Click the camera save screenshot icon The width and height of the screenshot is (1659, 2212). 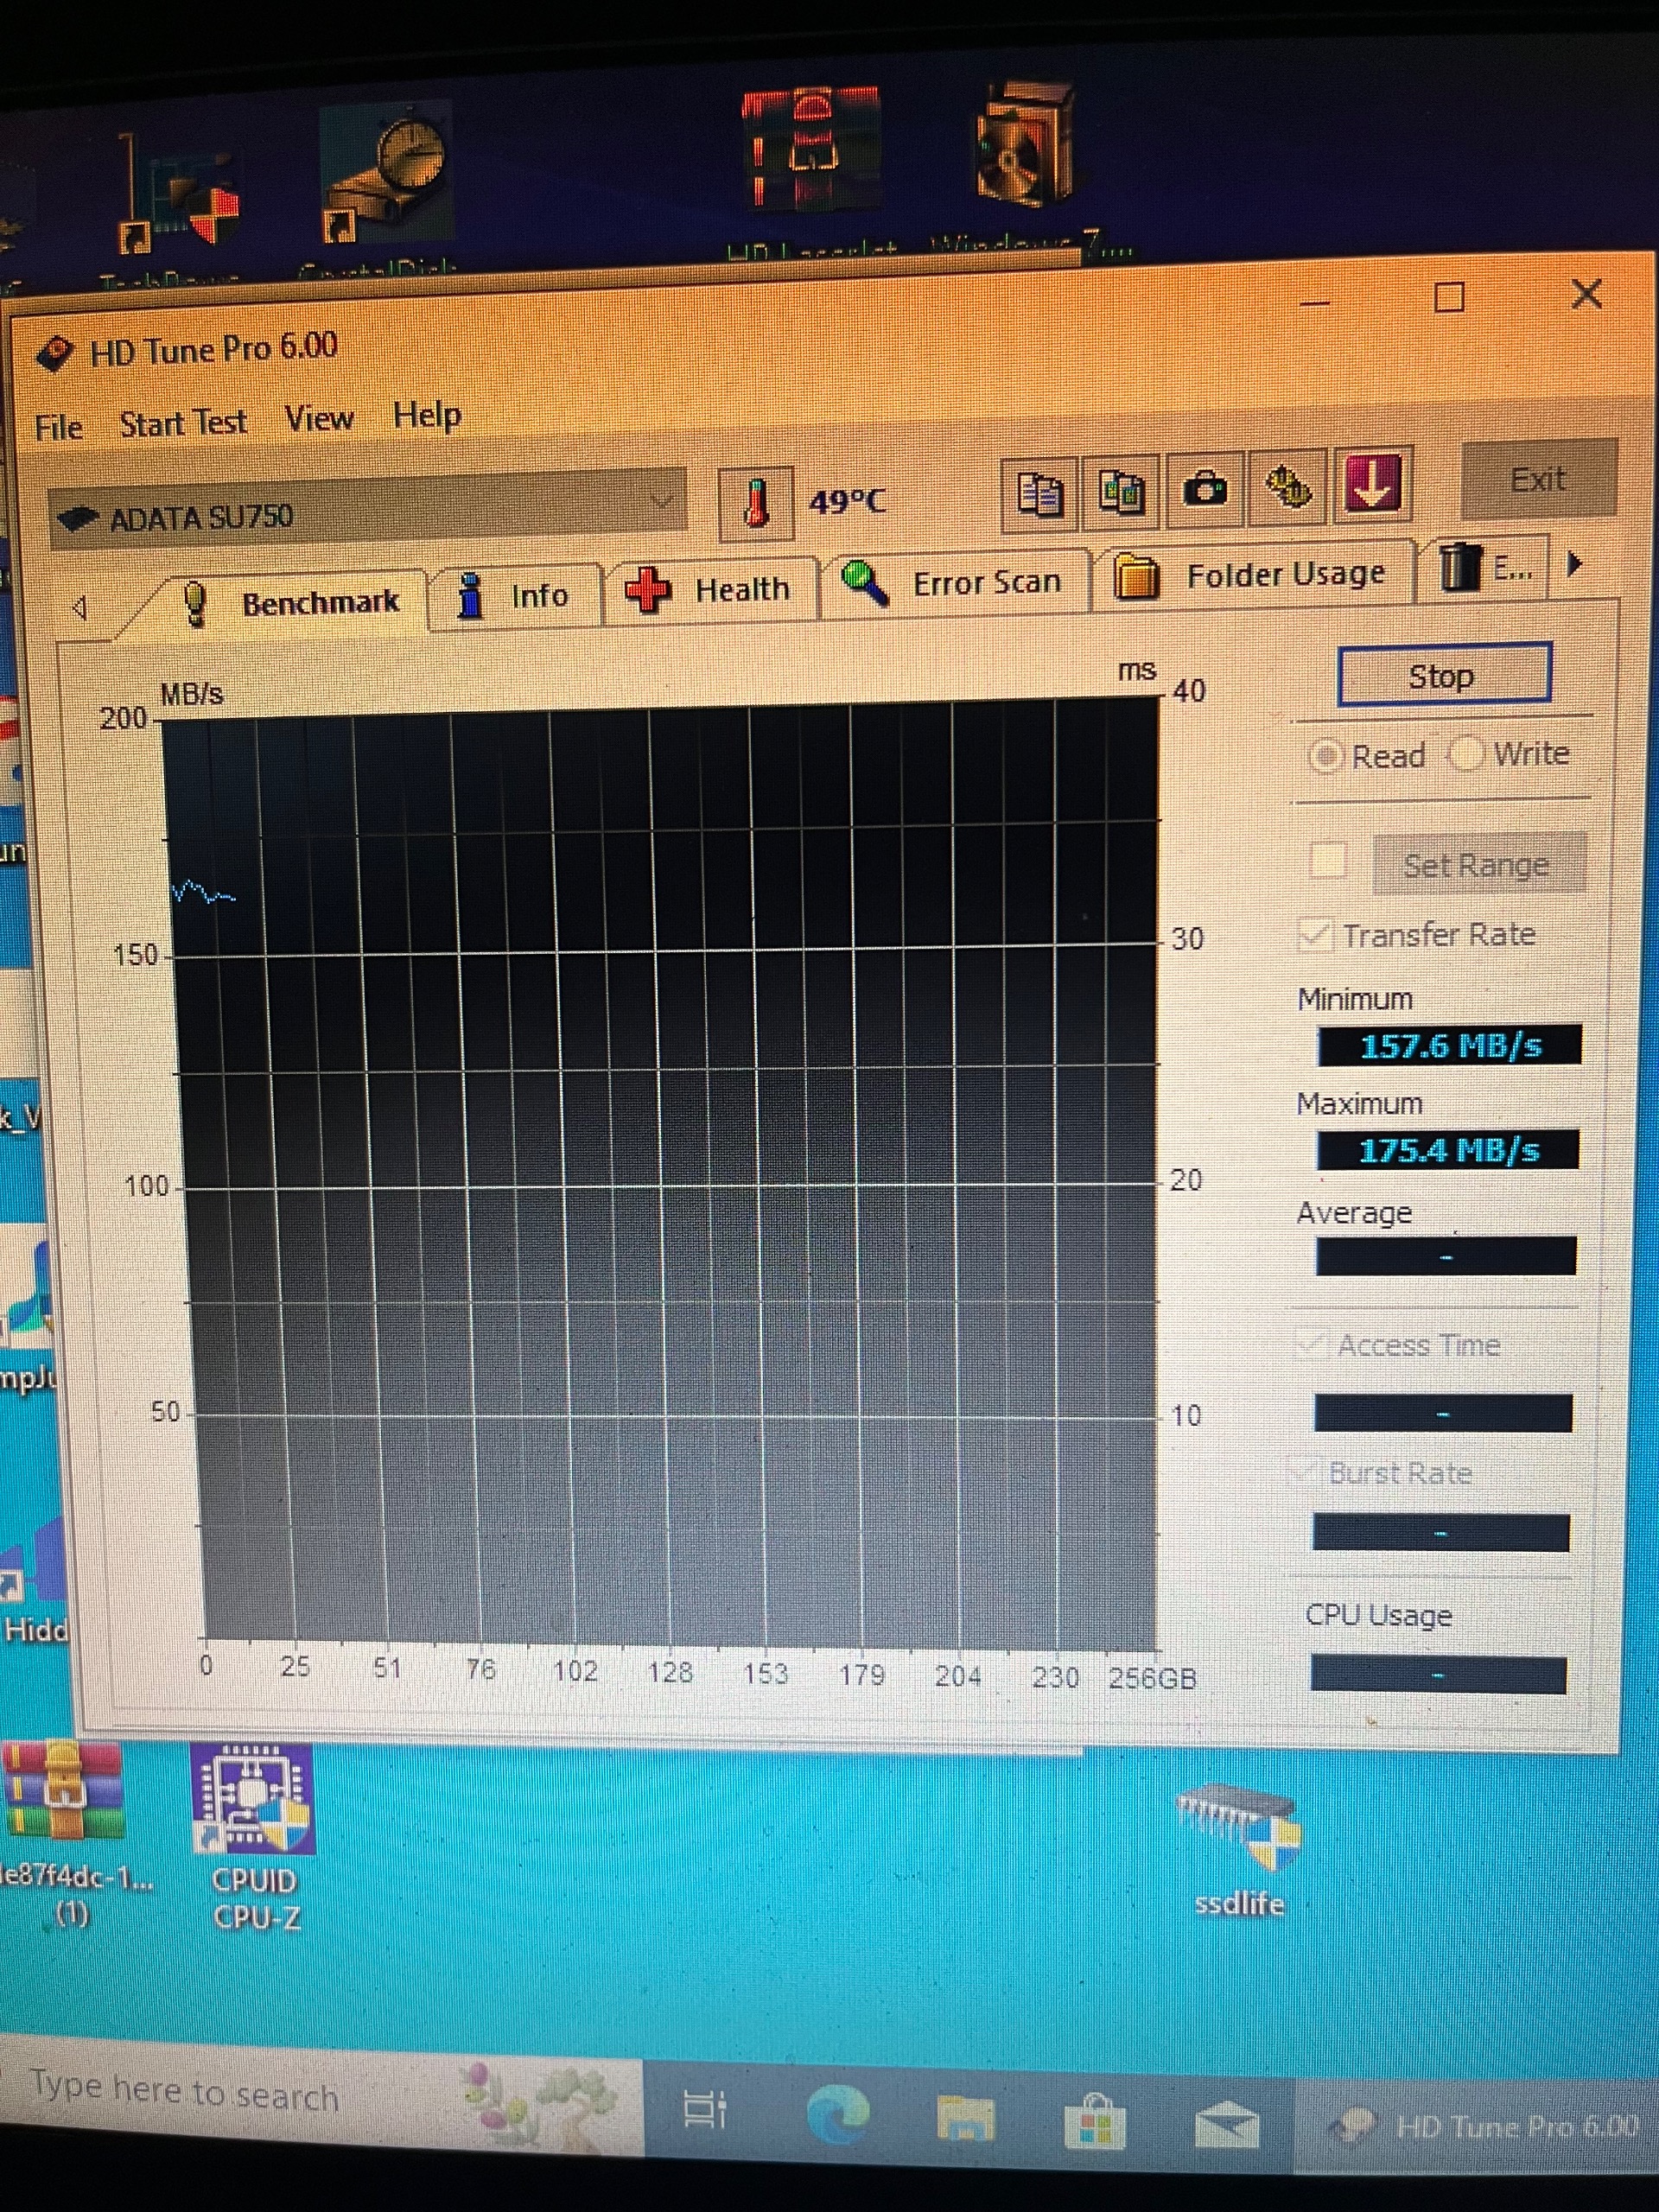pos(1205,490)
